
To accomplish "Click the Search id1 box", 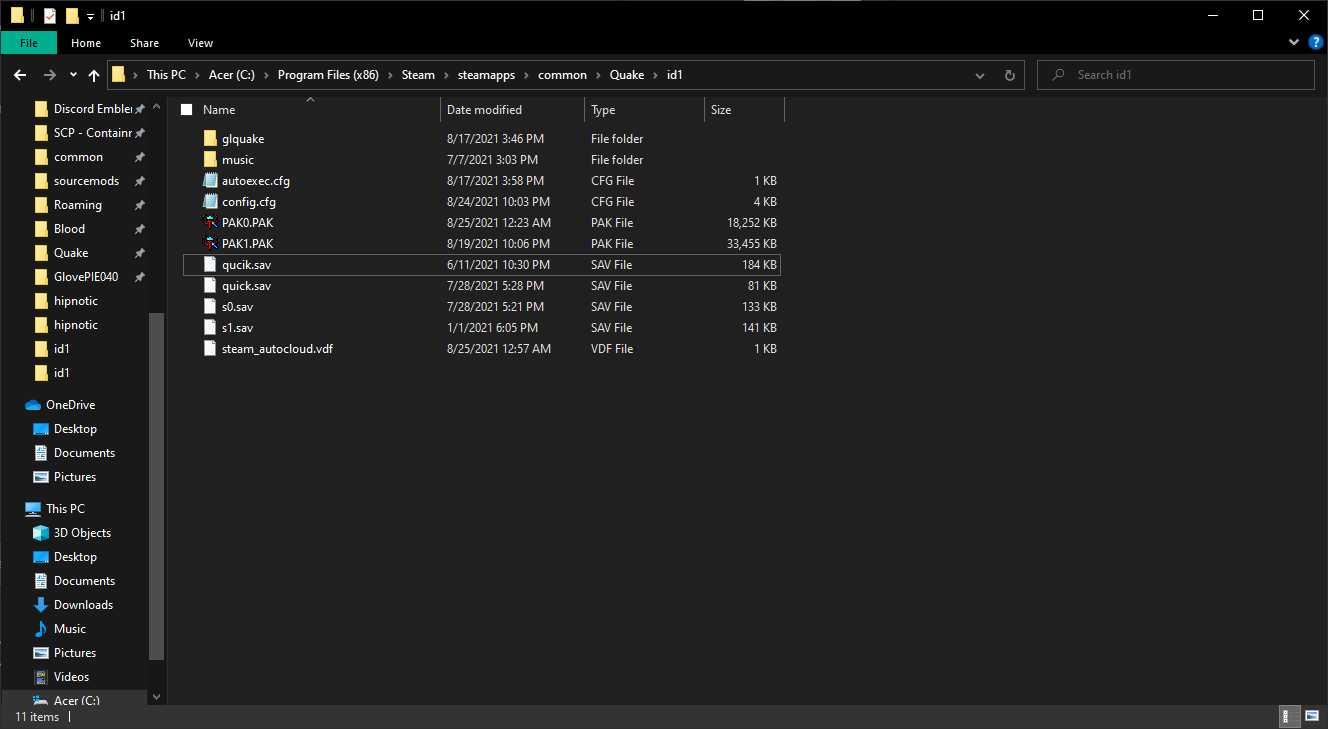I will [x=1176, y=75].
